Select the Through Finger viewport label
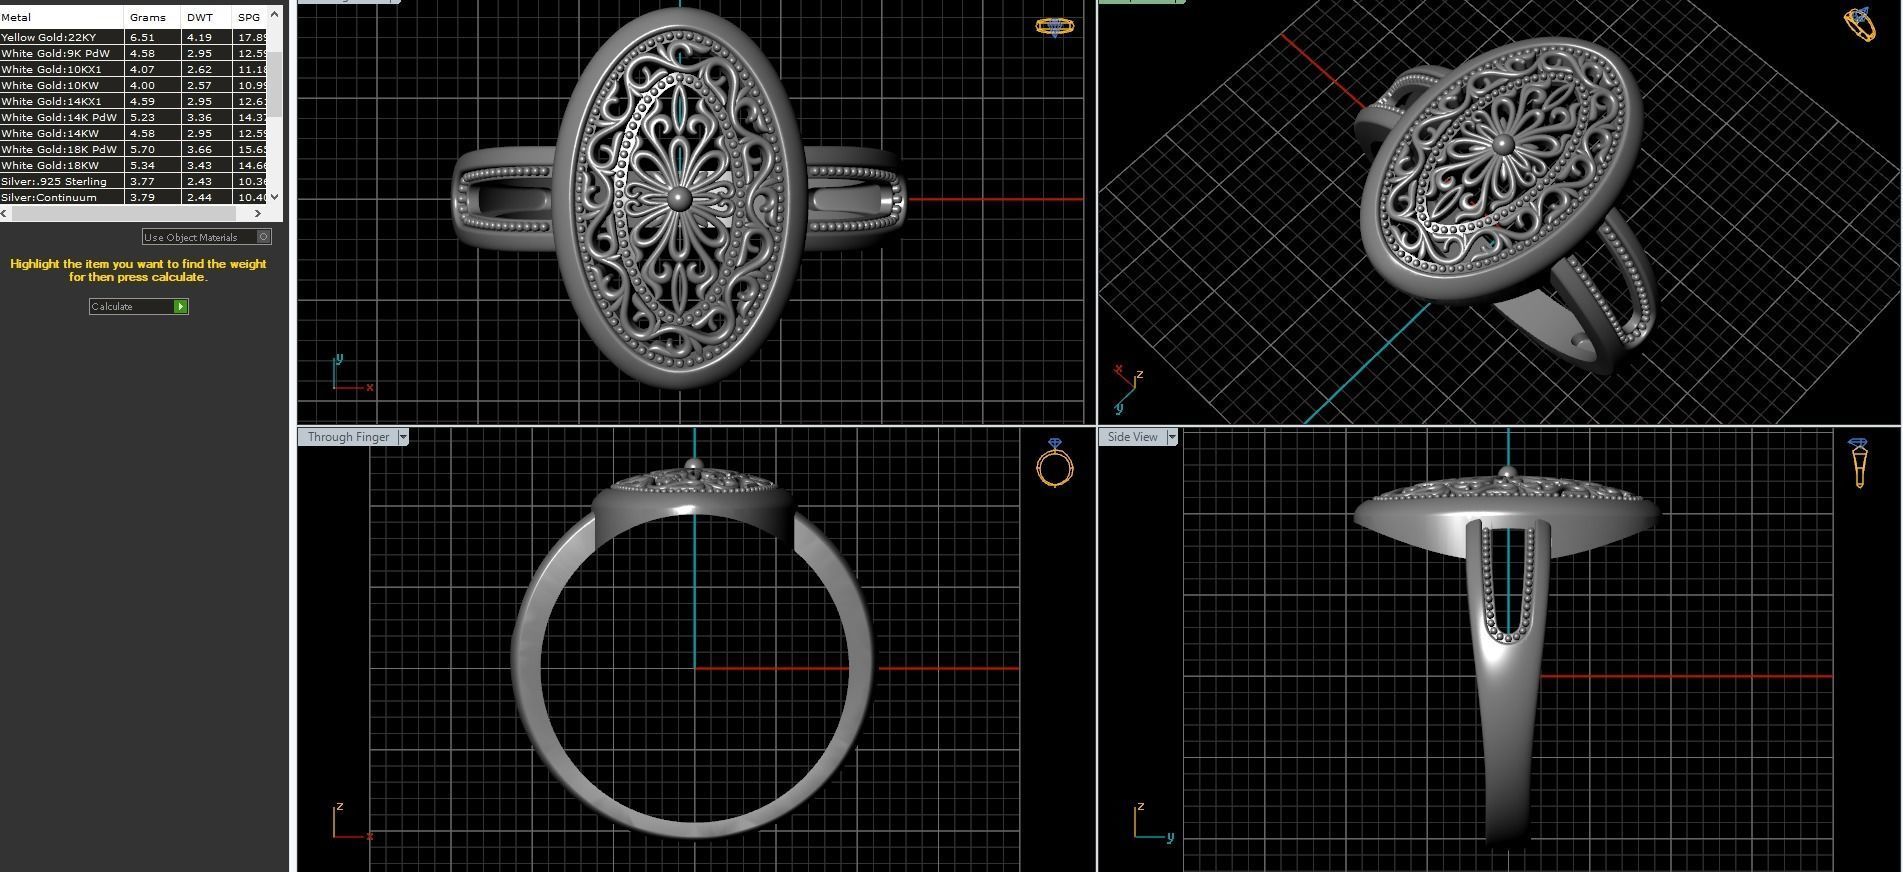The height and width of the screenshot is (872, 1903). (x=348, y=437)
